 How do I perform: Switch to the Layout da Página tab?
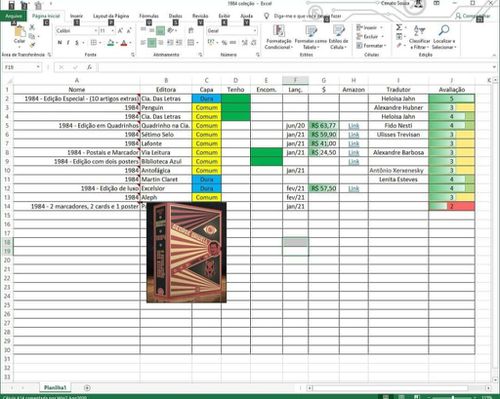coord(111,16)
